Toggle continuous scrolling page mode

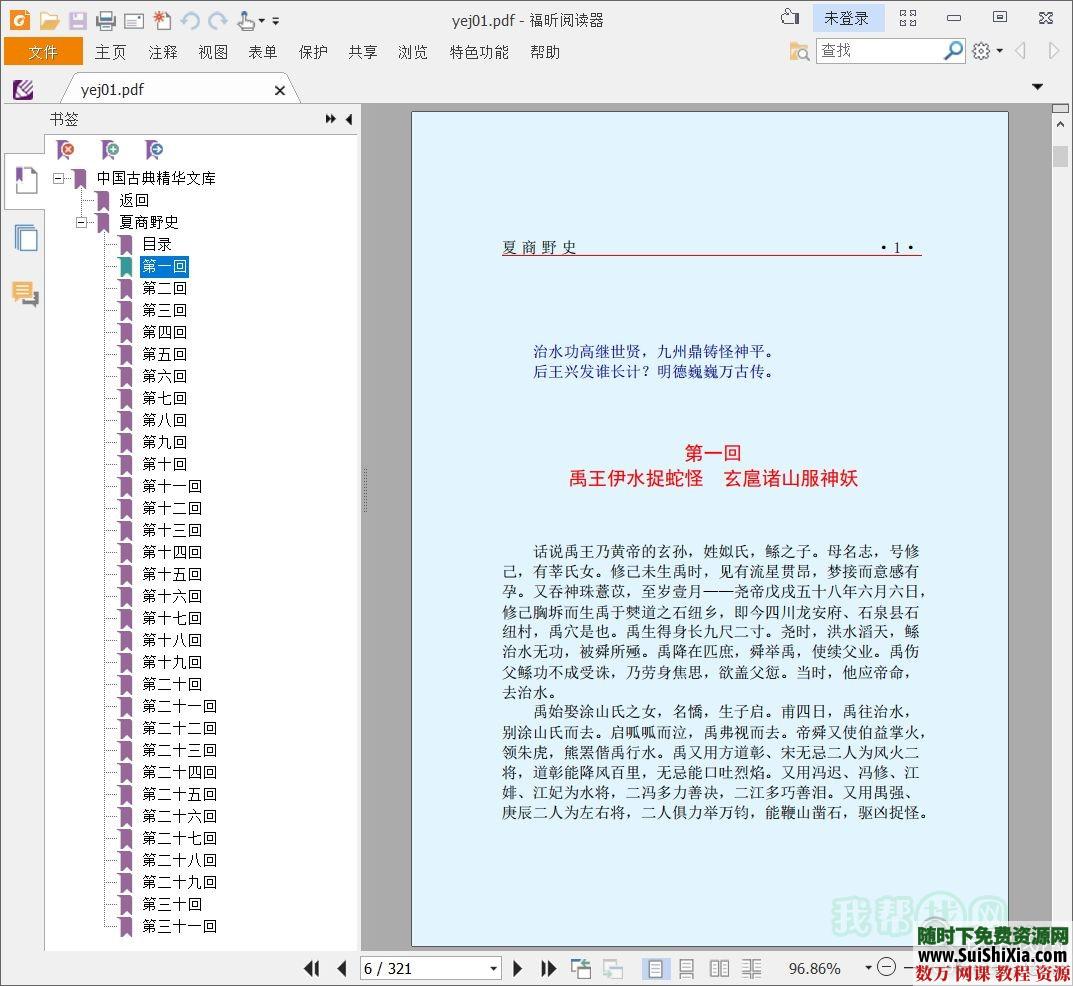click(687, 968)
